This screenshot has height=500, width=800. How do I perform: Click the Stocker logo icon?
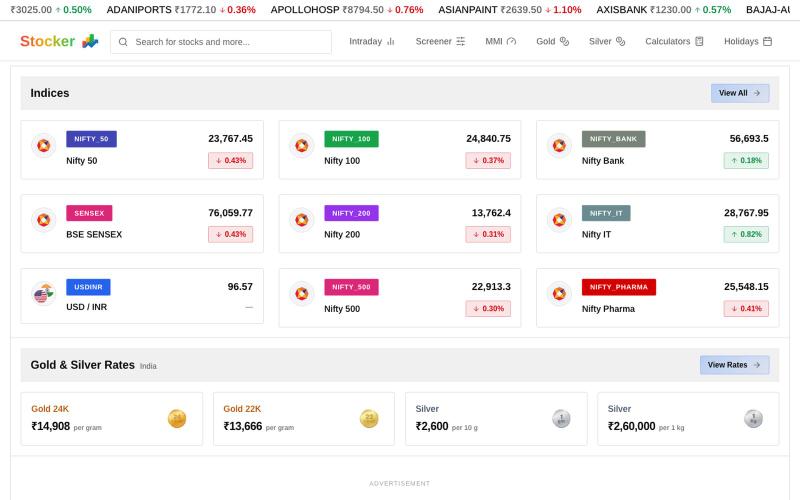[x=90, y=41]
